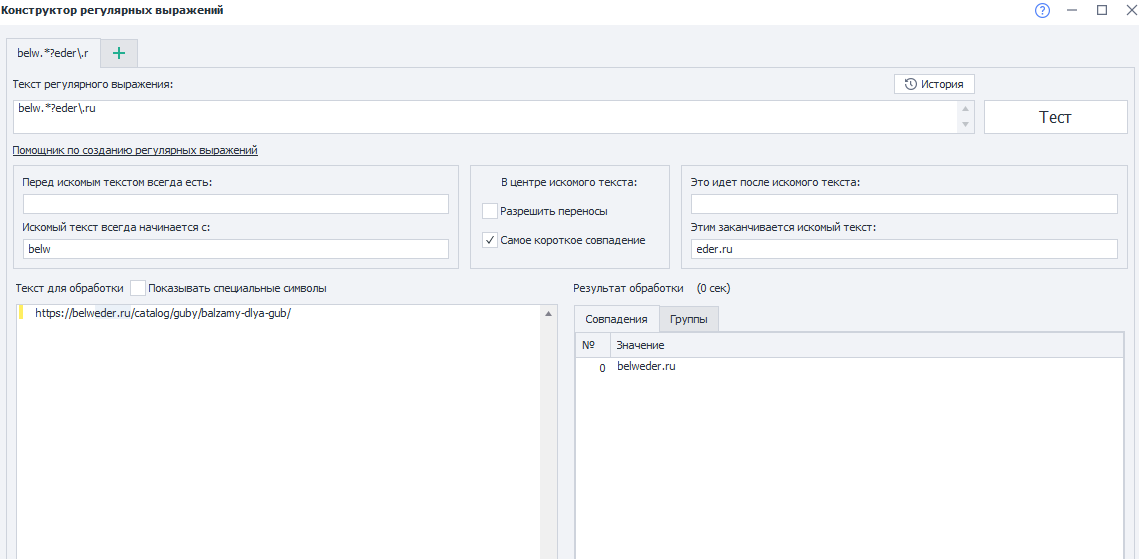Run the regex with Тест button

(1055, 117)
